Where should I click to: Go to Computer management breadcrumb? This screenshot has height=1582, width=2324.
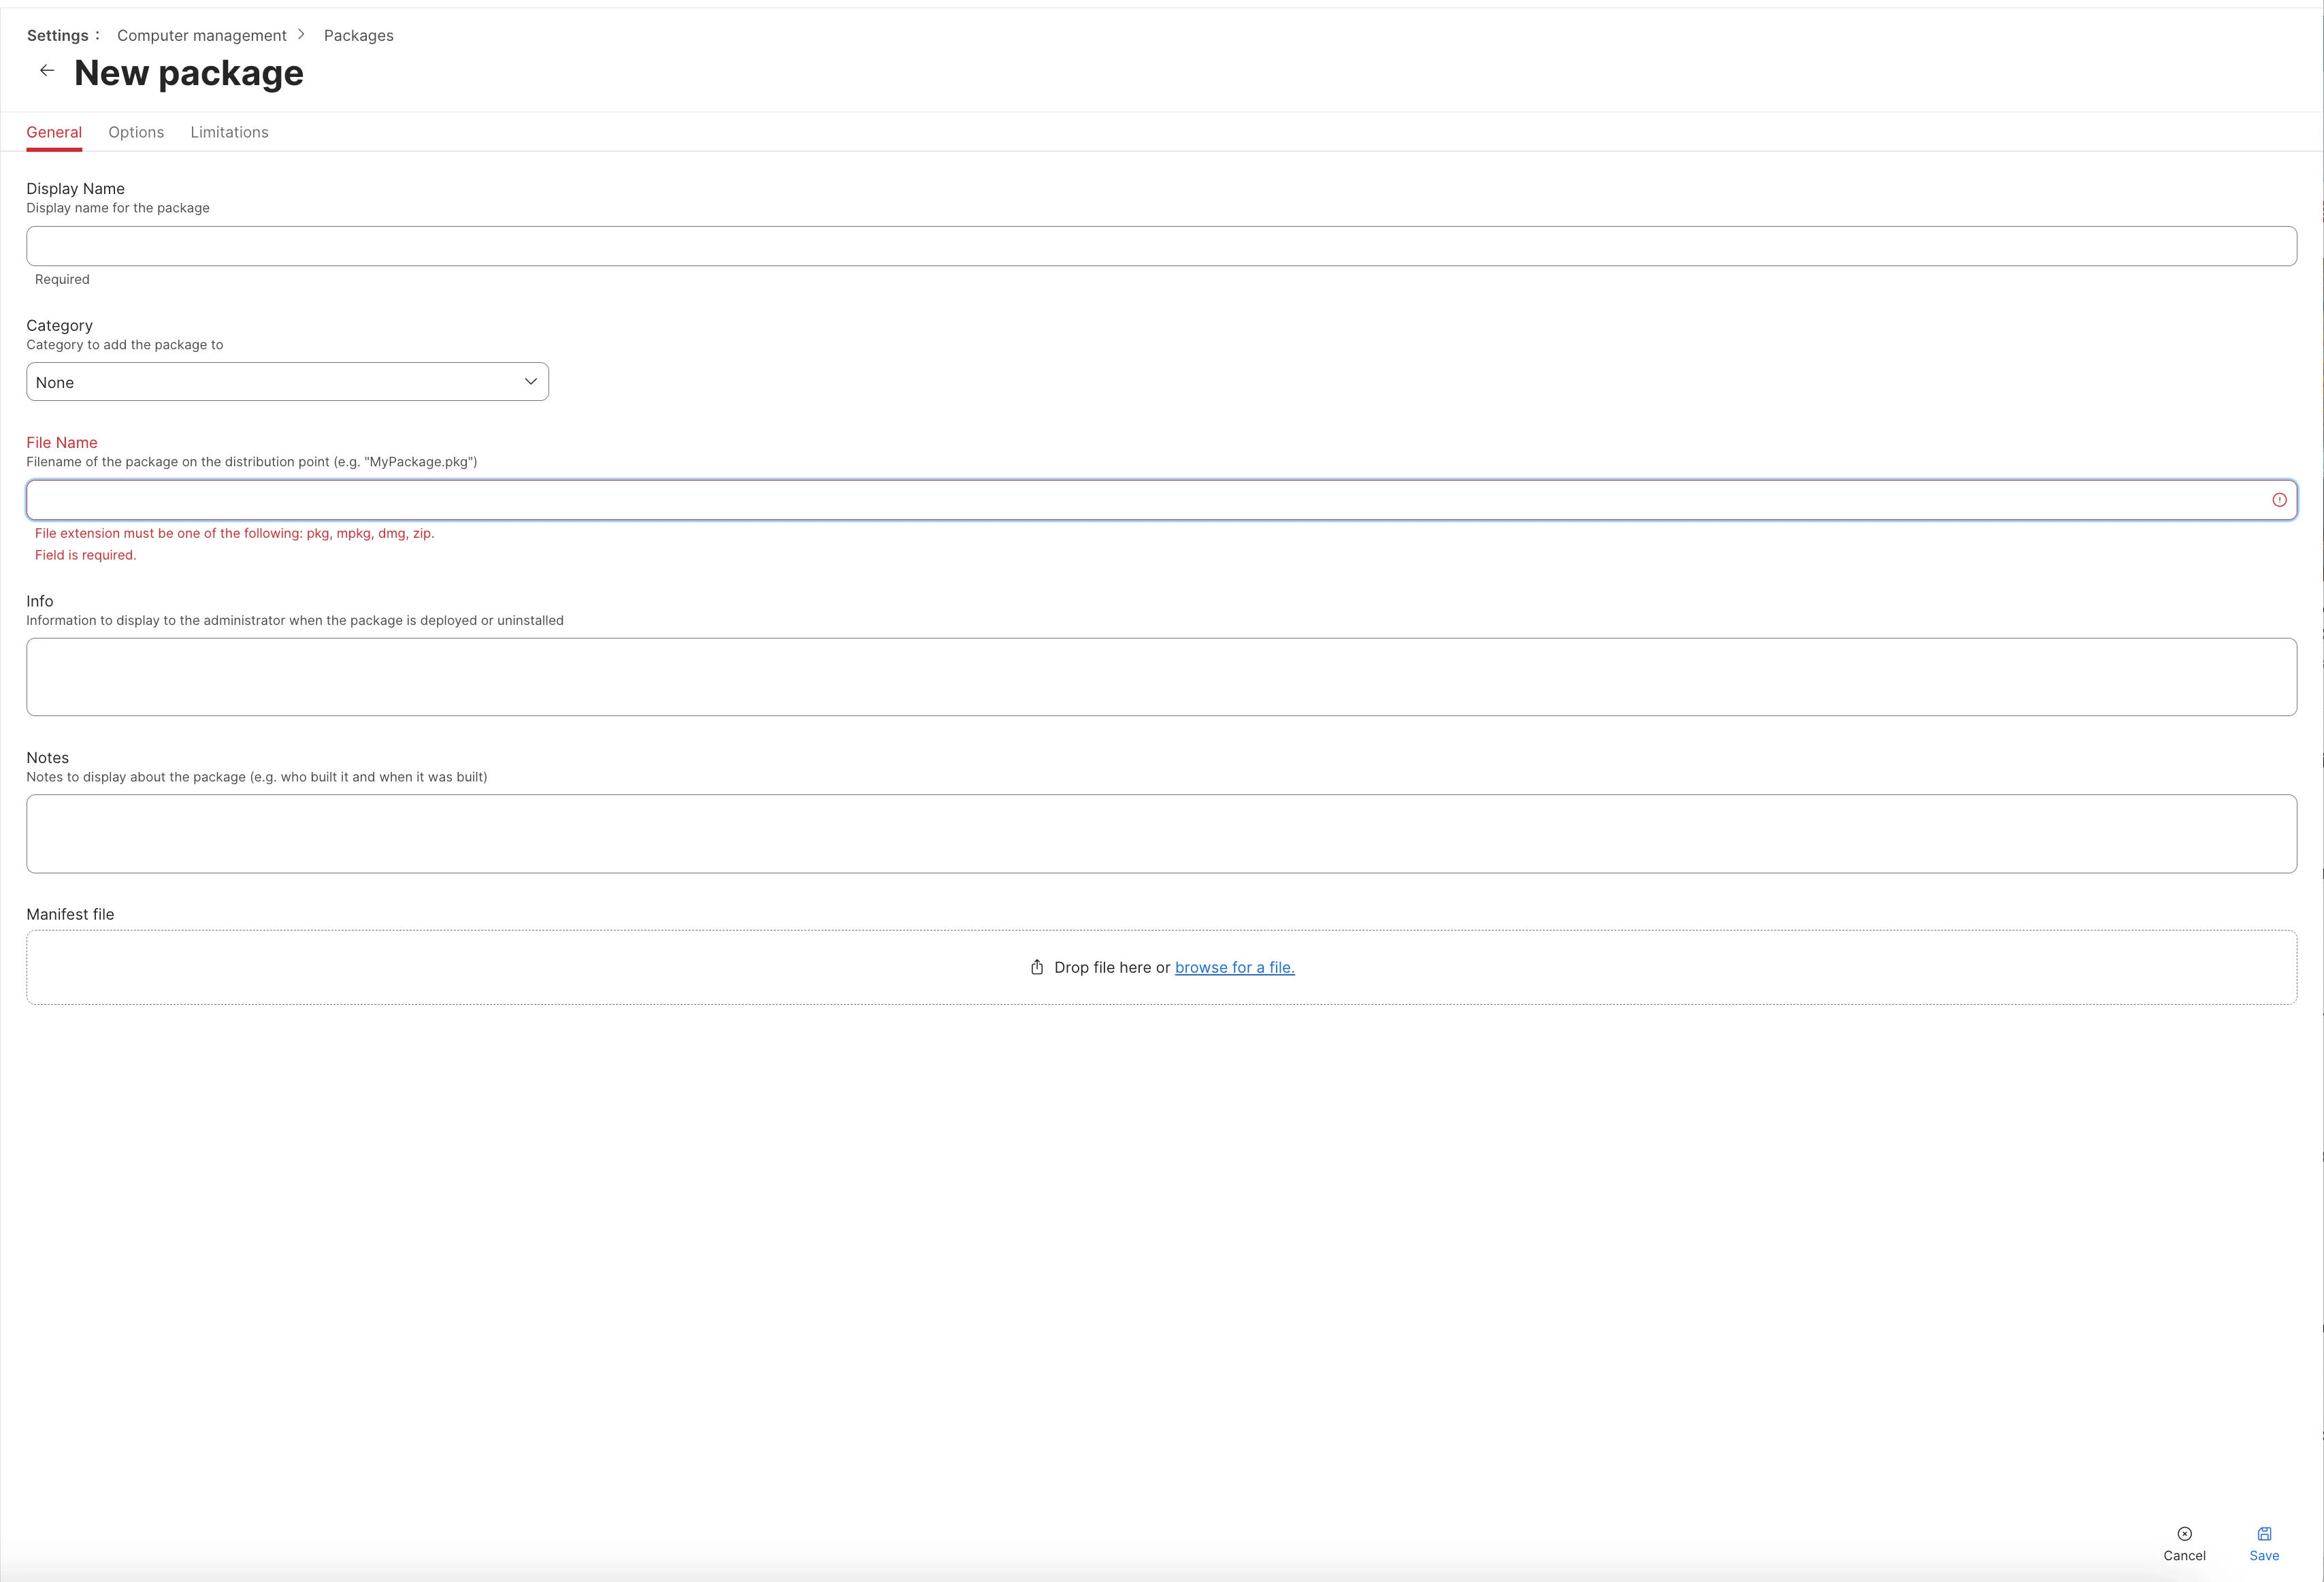point(202,35)
